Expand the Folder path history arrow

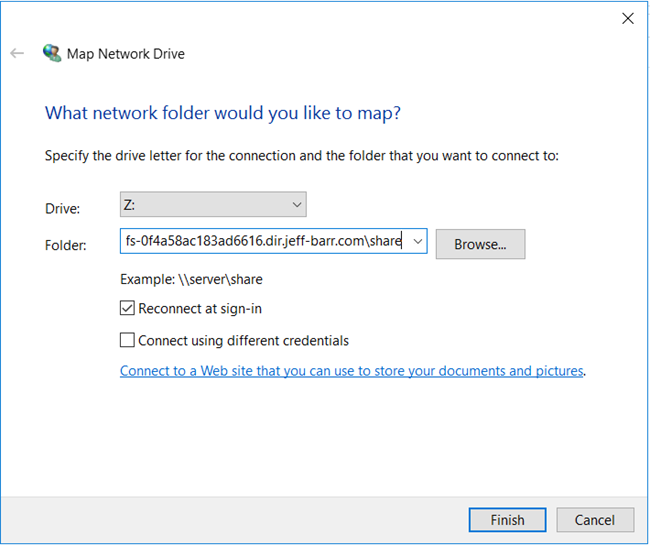click(418, 242)
